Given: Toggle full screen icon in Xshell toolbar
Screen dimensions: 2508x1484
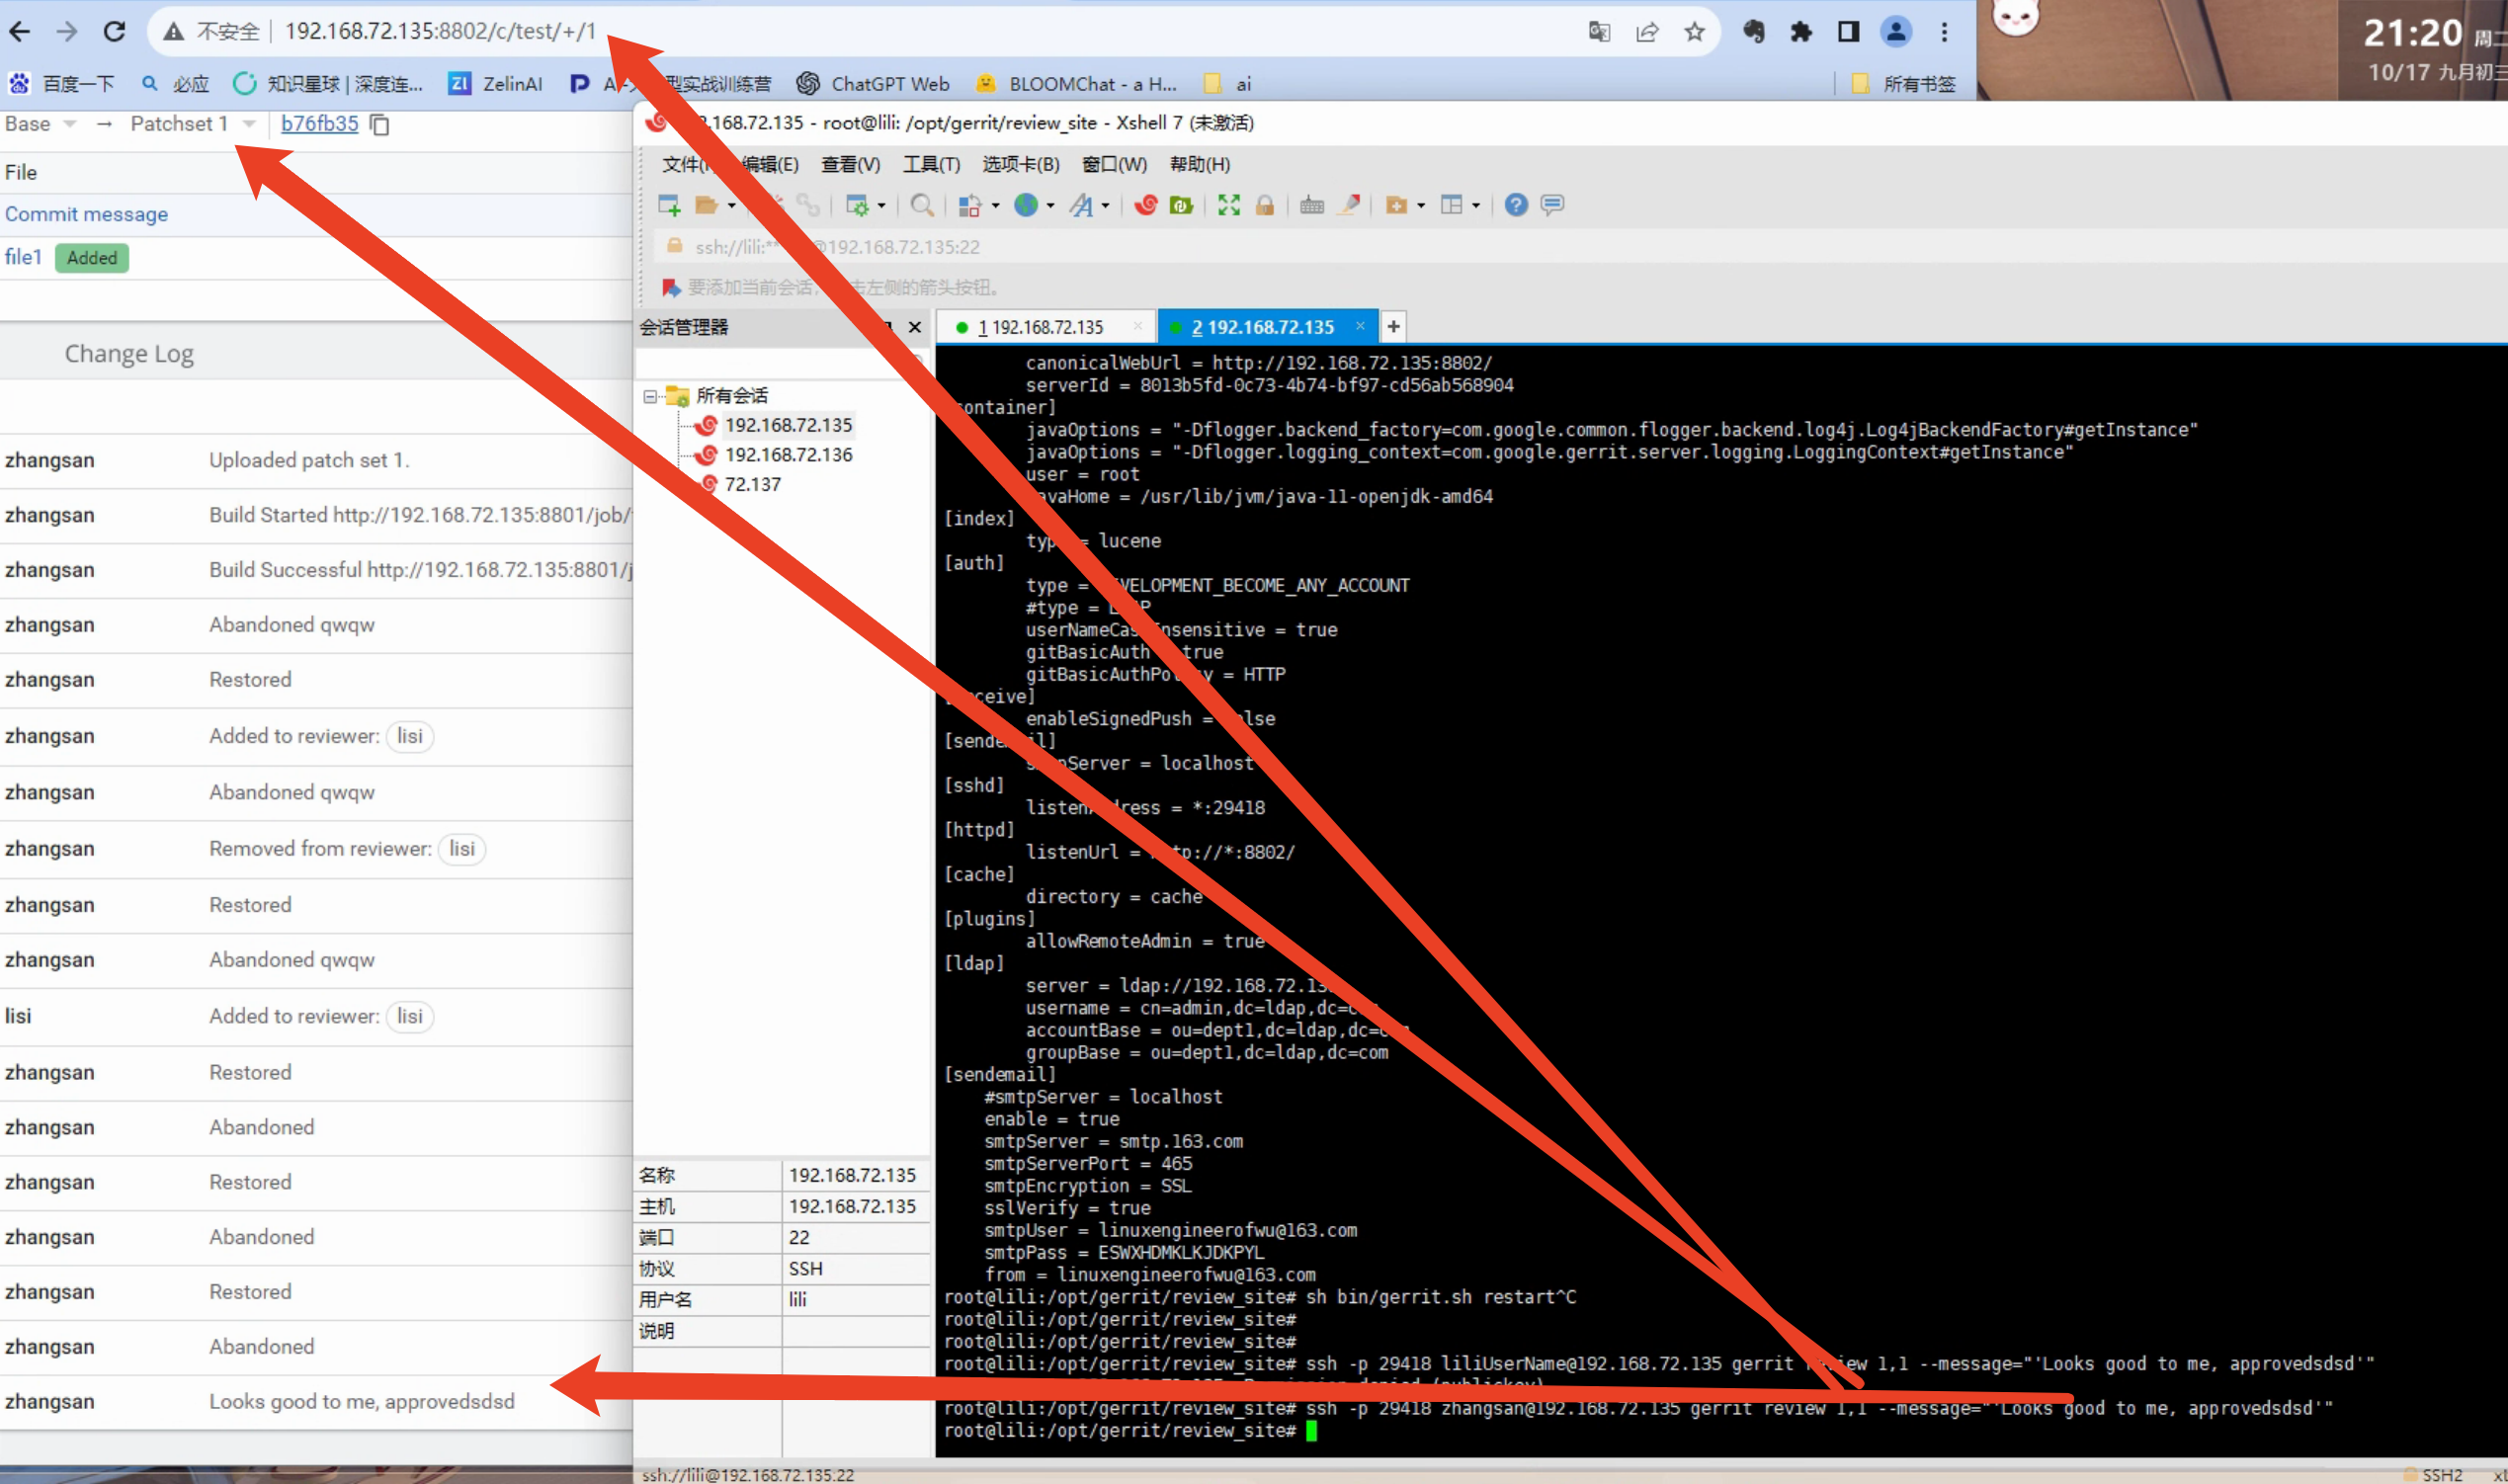Looking at the screenshot, I should tap(1229, 205).
